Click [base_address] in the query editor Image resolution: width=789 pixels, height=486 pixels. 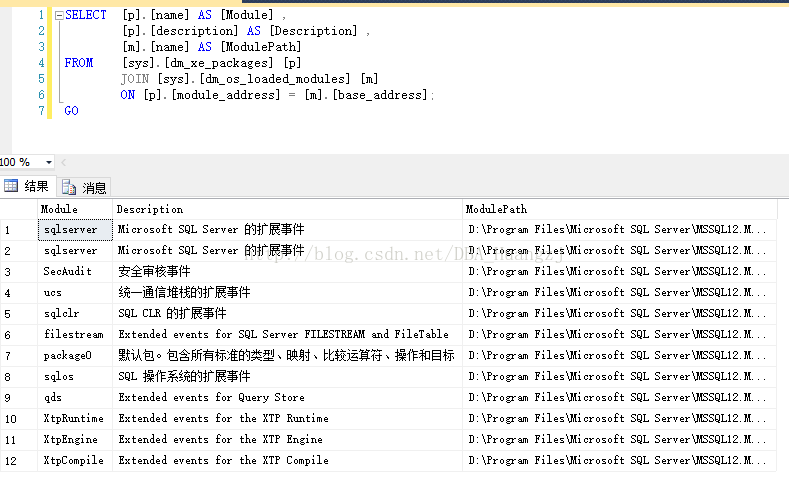379,95
